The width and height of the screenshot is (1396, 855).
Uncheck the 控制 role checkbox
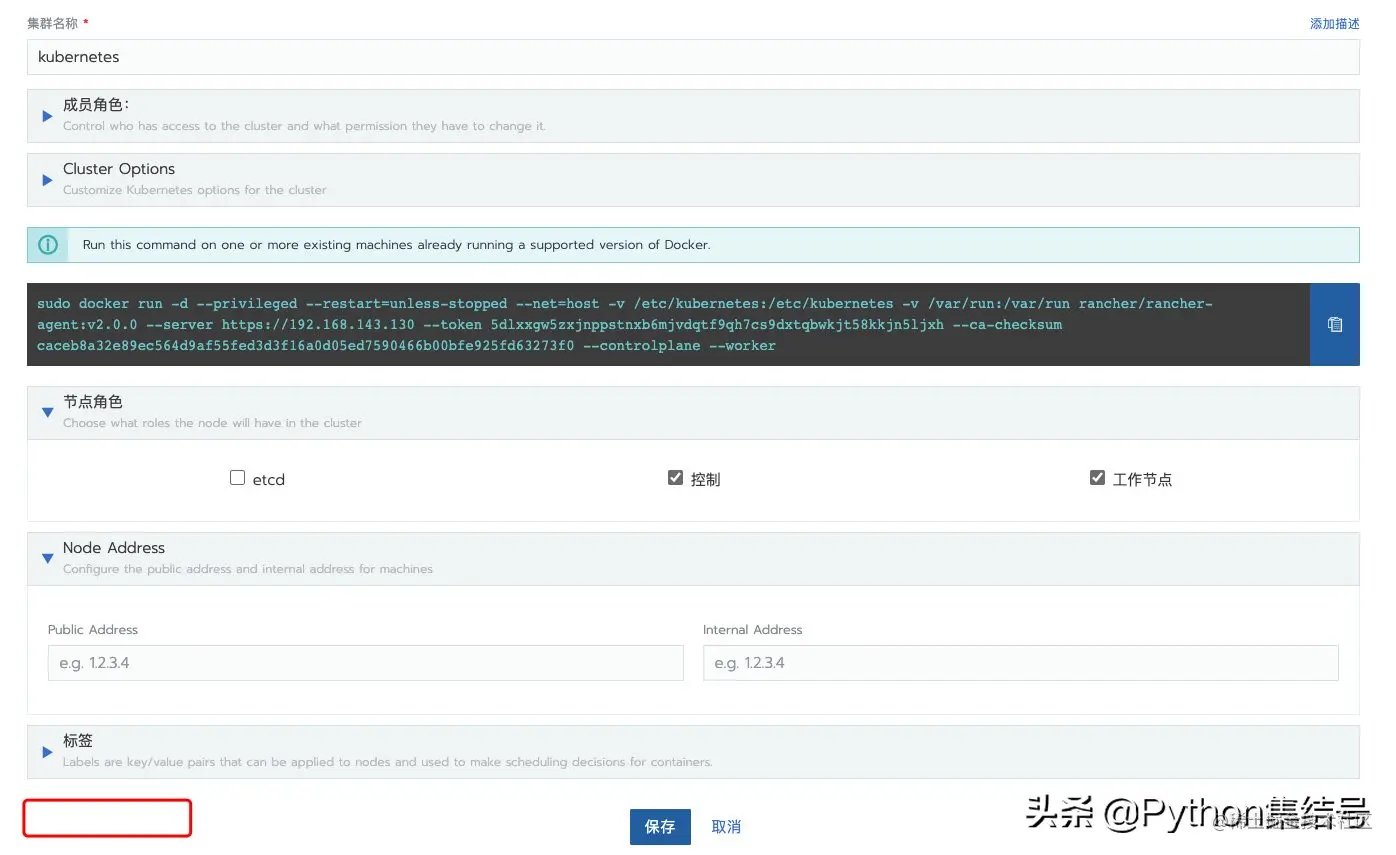676,477
